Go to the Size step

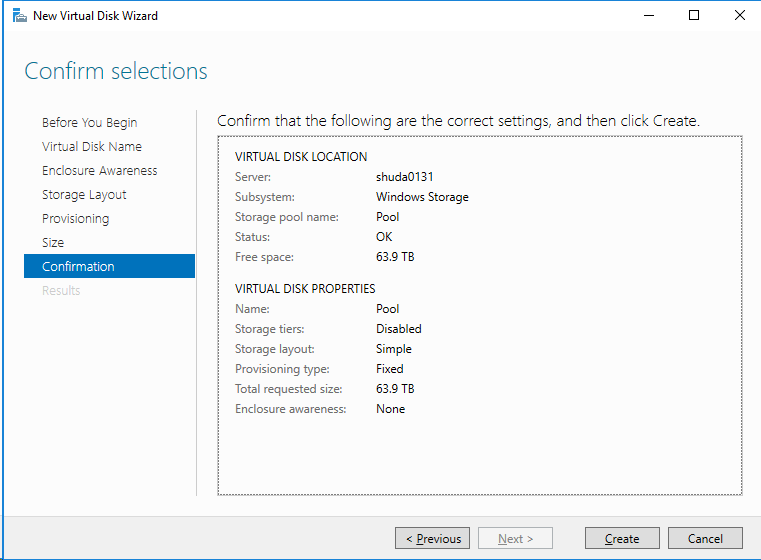[53, 242]
